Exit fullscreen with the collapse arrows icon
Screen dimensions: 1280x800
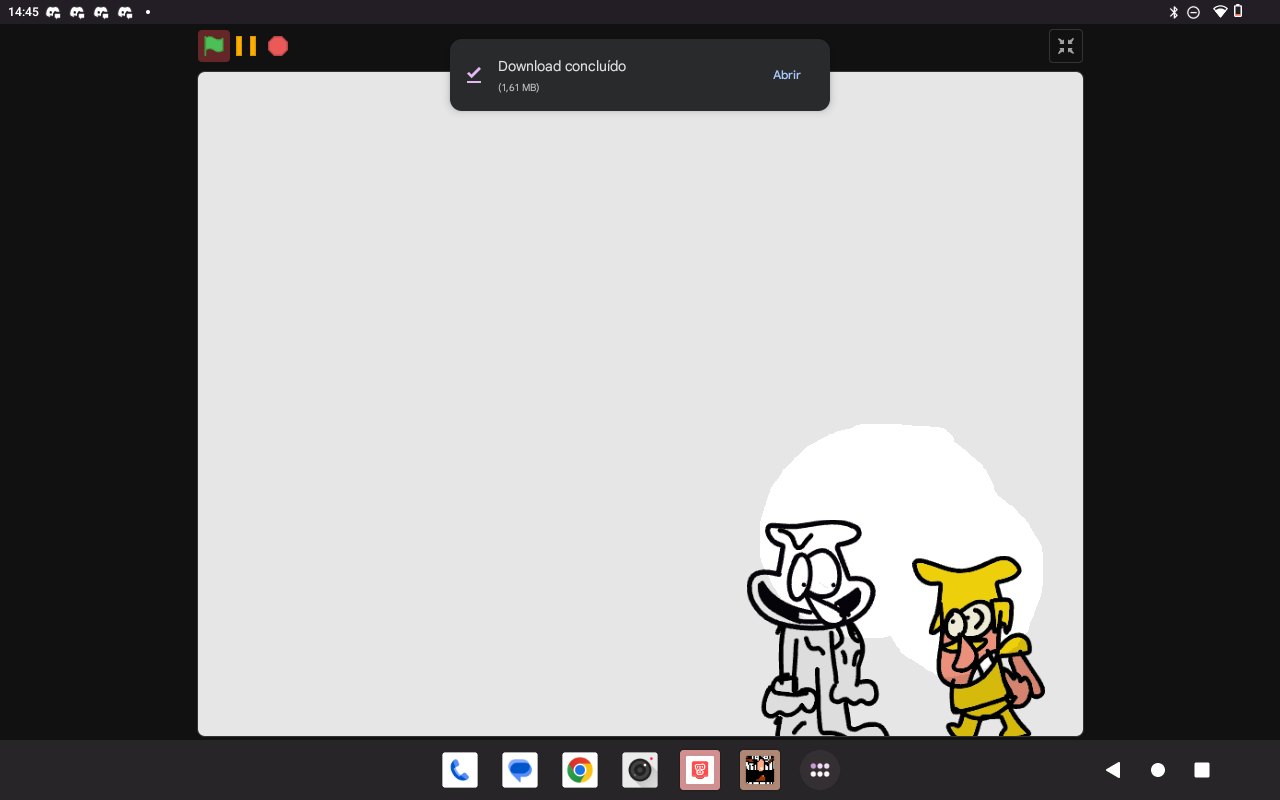click(1066, 46)
